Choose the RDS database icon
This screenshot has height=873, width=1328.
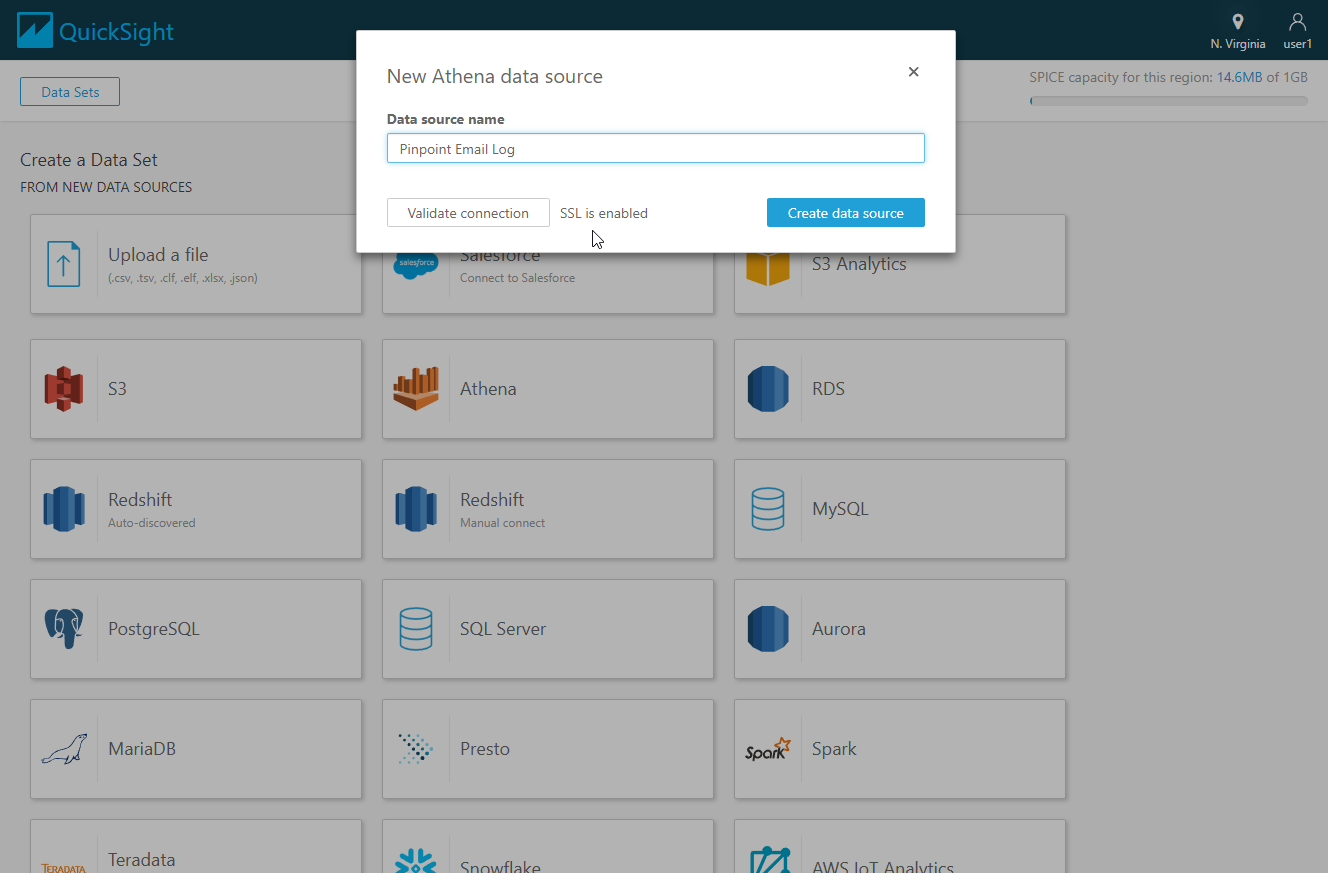[768, 389]
